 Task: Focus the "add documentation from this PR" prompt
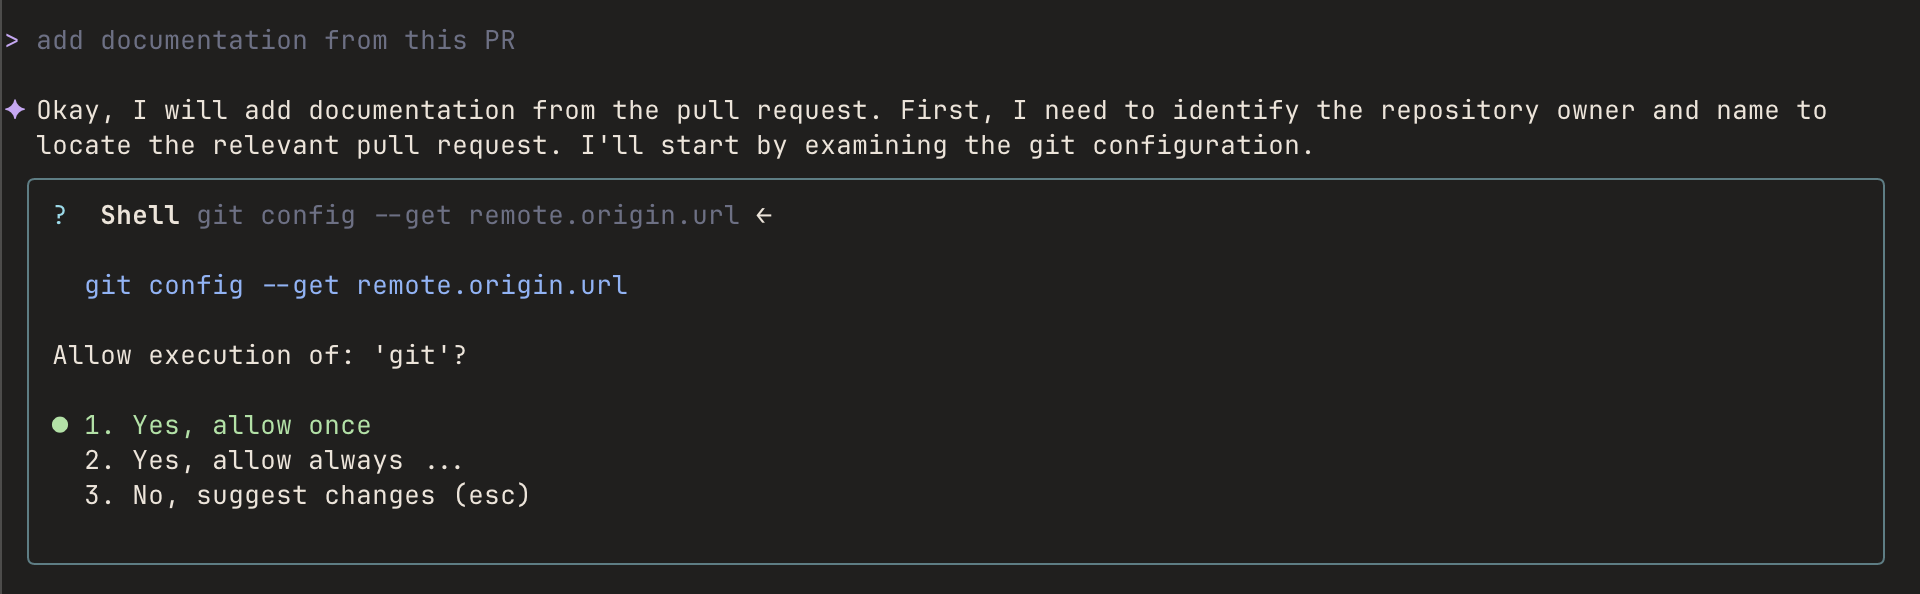click(x=275, y=41)
